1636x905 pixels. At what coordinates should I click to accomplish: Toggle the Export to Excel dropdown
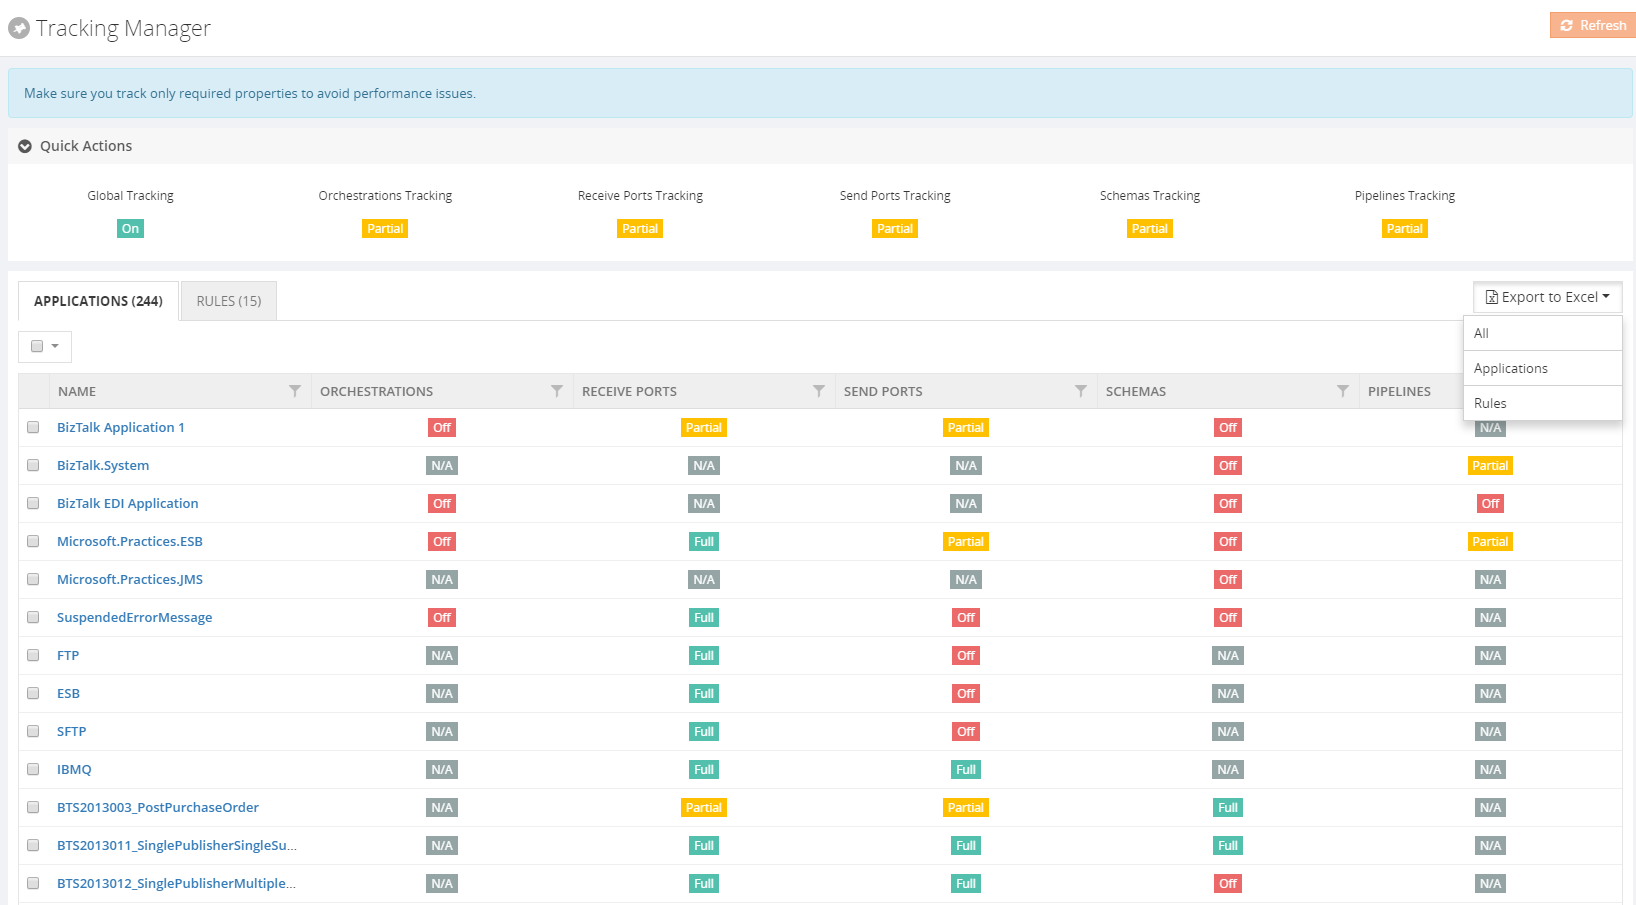point(1547,297)
